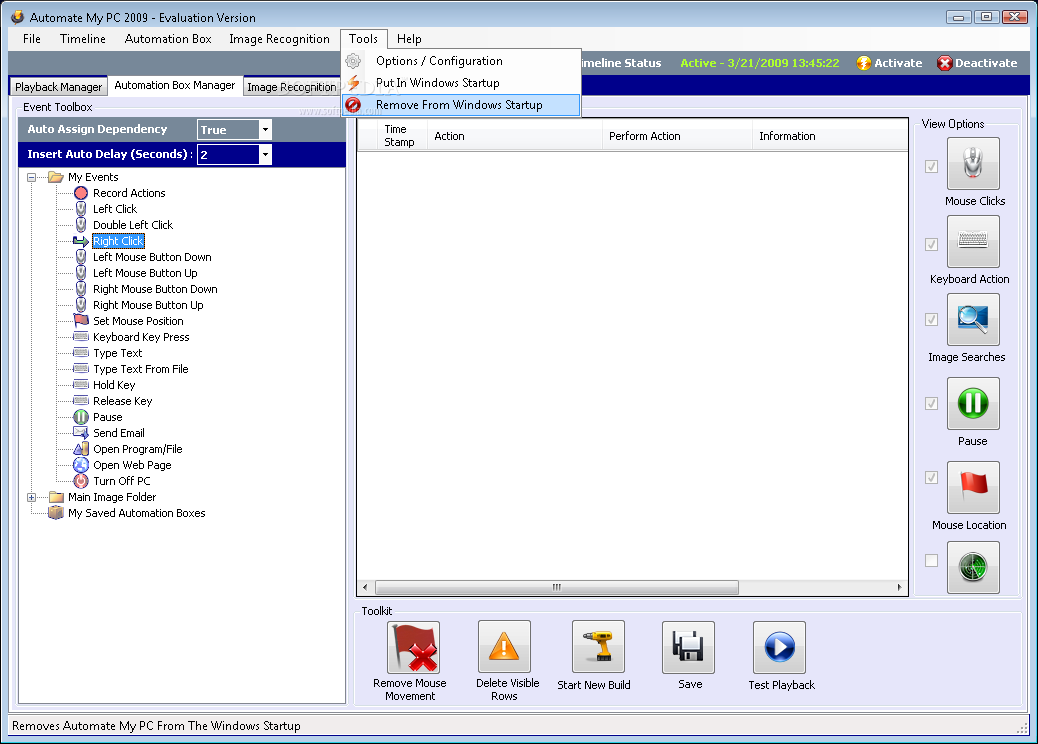Click the Mouse Clicks view option button
1038x744 pixels.
(973, 163)
